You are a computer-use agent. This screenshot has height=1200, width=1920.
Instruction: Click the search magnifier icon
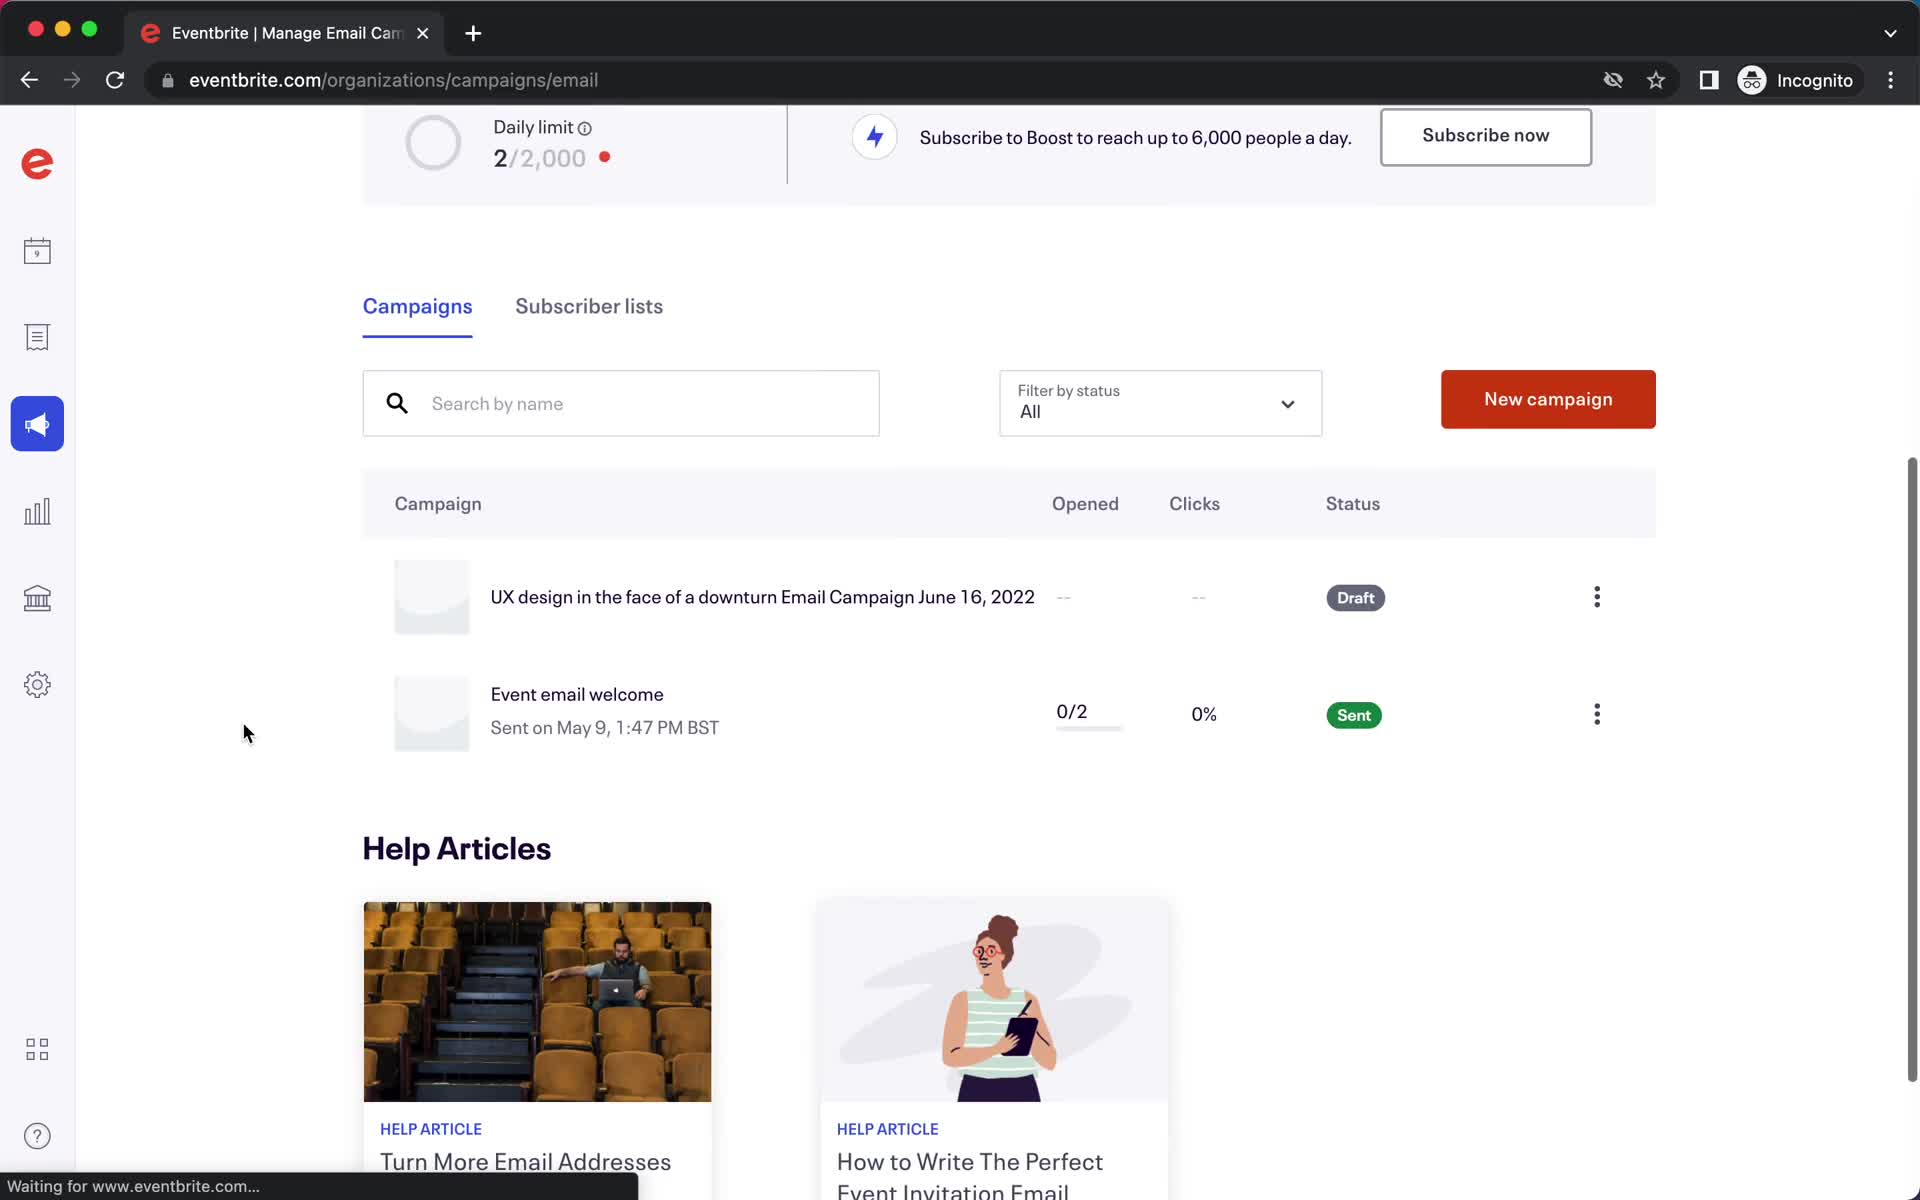coord(397,403)
